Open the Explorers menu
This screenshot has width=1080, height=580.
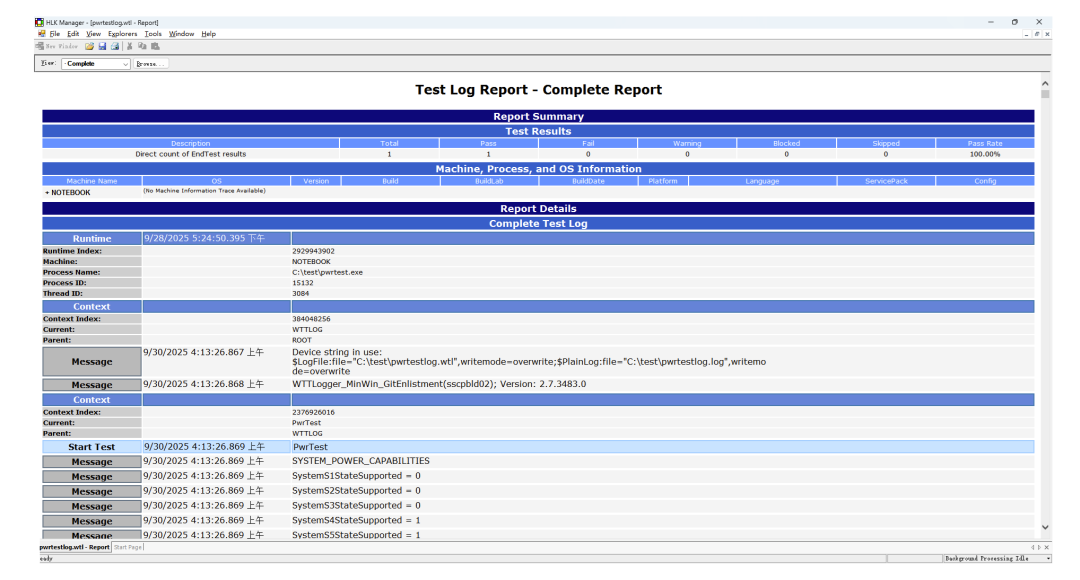coord(123,34)
